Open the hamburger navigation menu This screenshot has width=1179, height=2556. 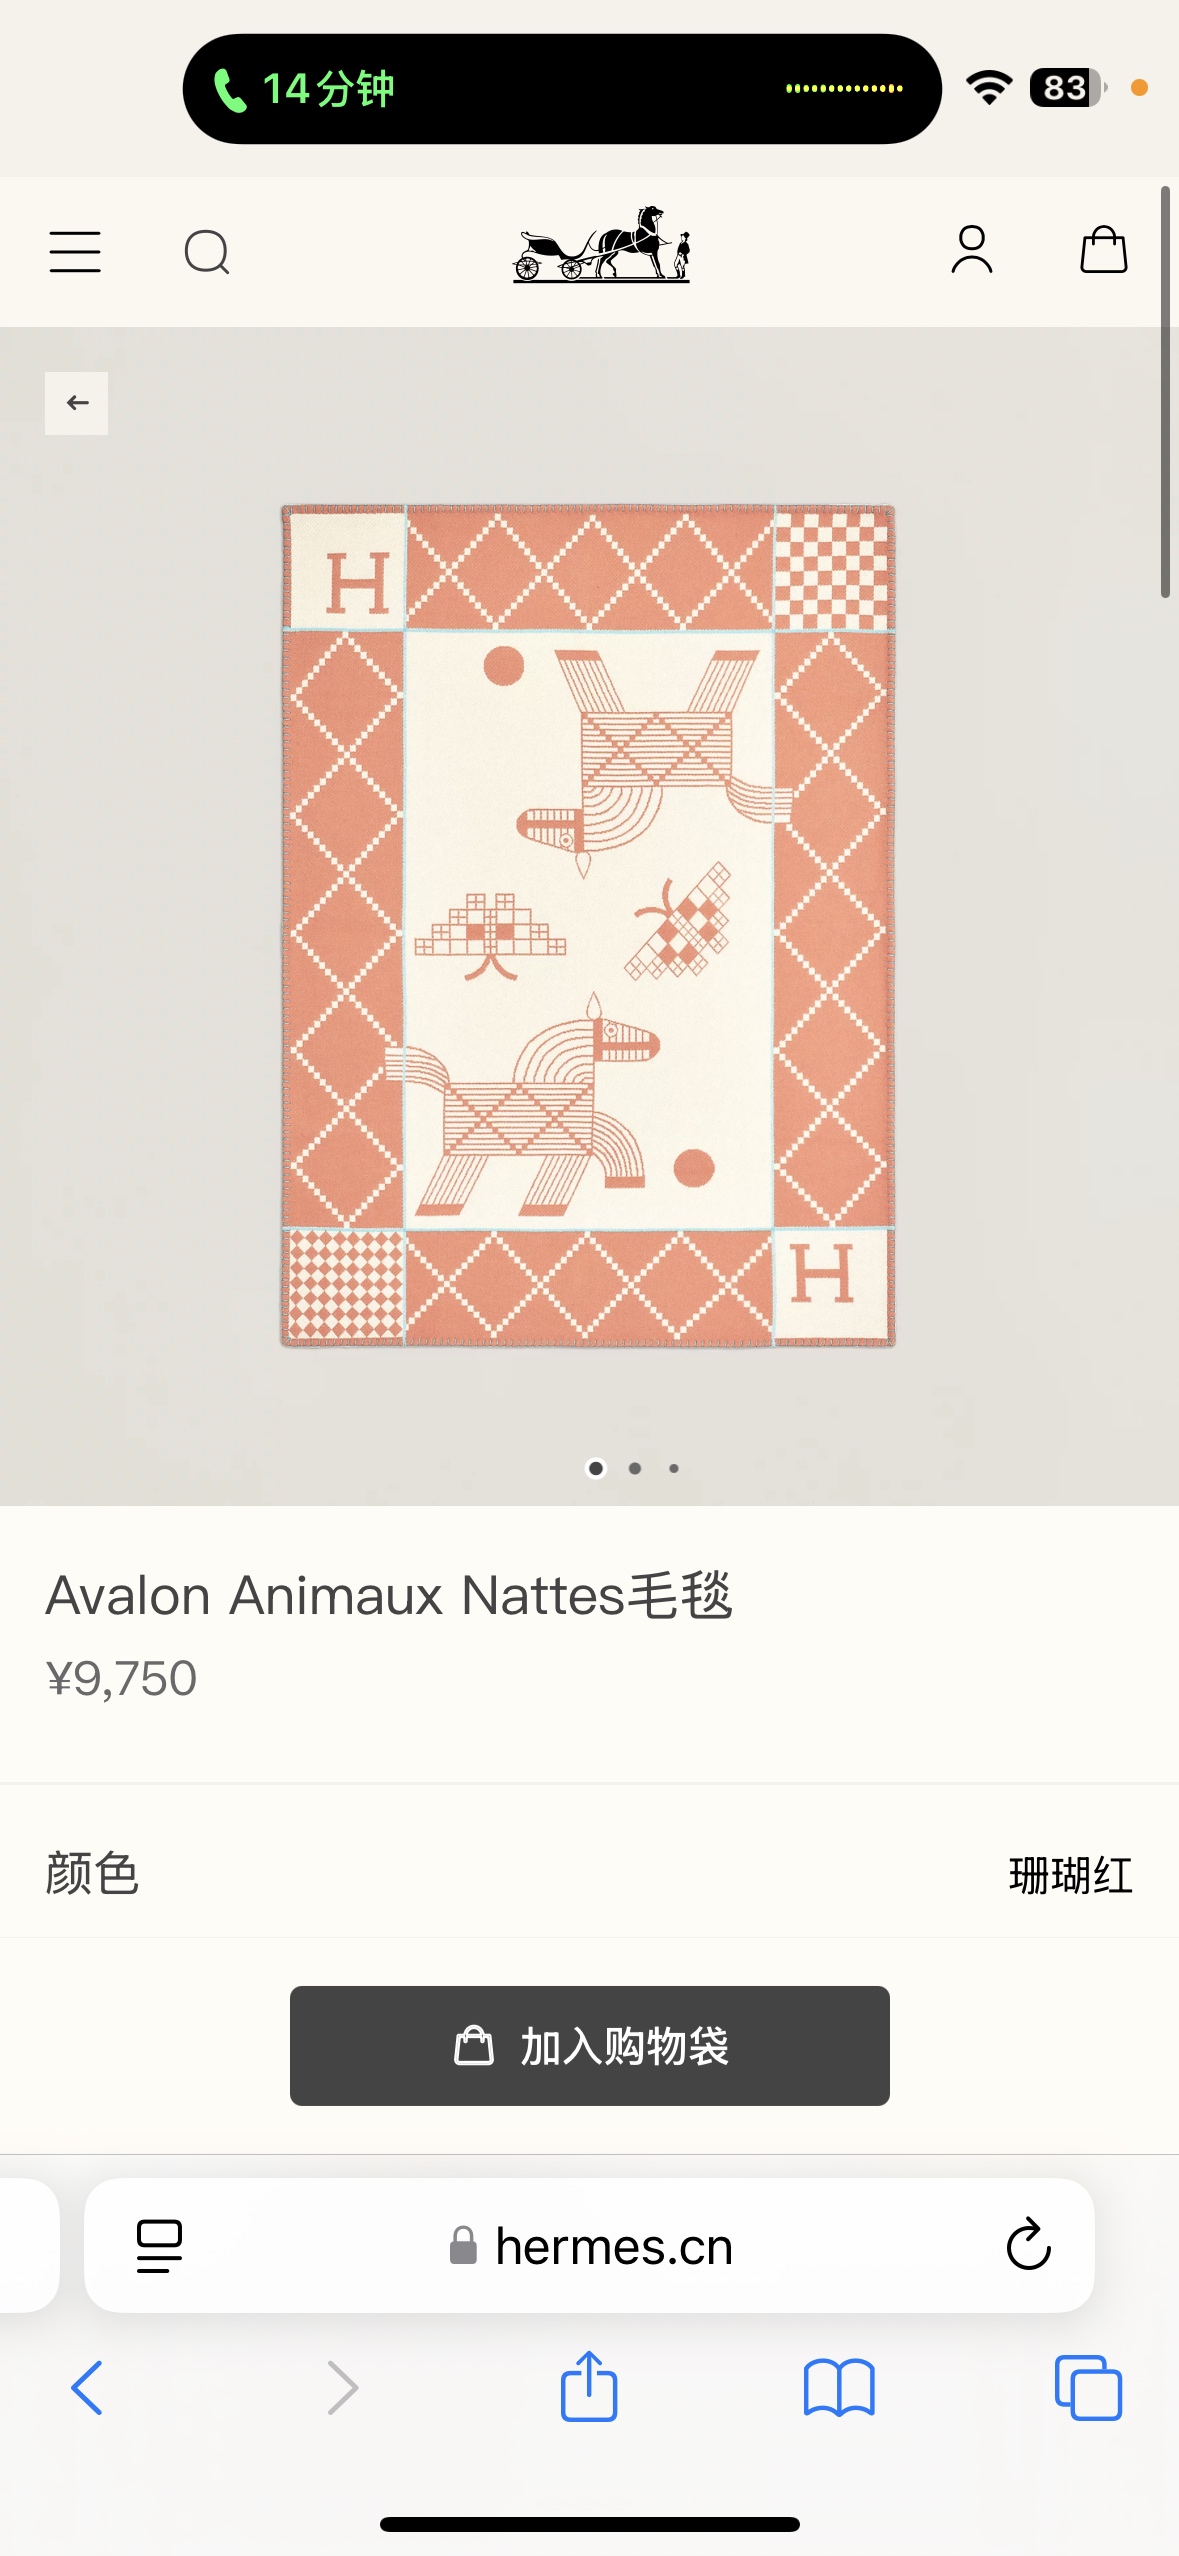point(75,252)
